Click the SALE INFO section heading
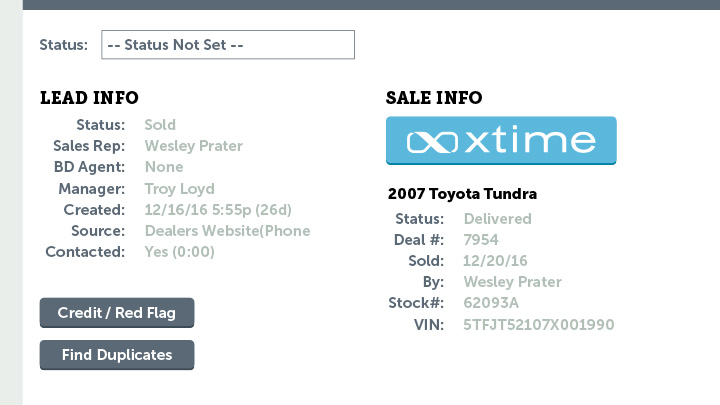Screen dimensions: 720x405 click(434, 98)
